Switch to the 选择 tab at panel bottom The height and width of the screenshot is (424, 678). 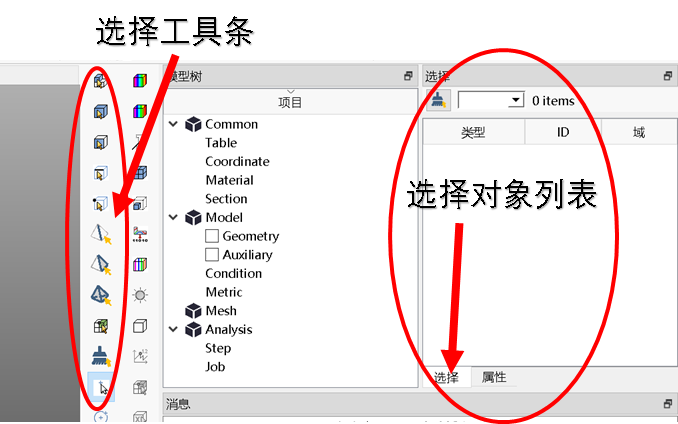(x=446, y=377)
